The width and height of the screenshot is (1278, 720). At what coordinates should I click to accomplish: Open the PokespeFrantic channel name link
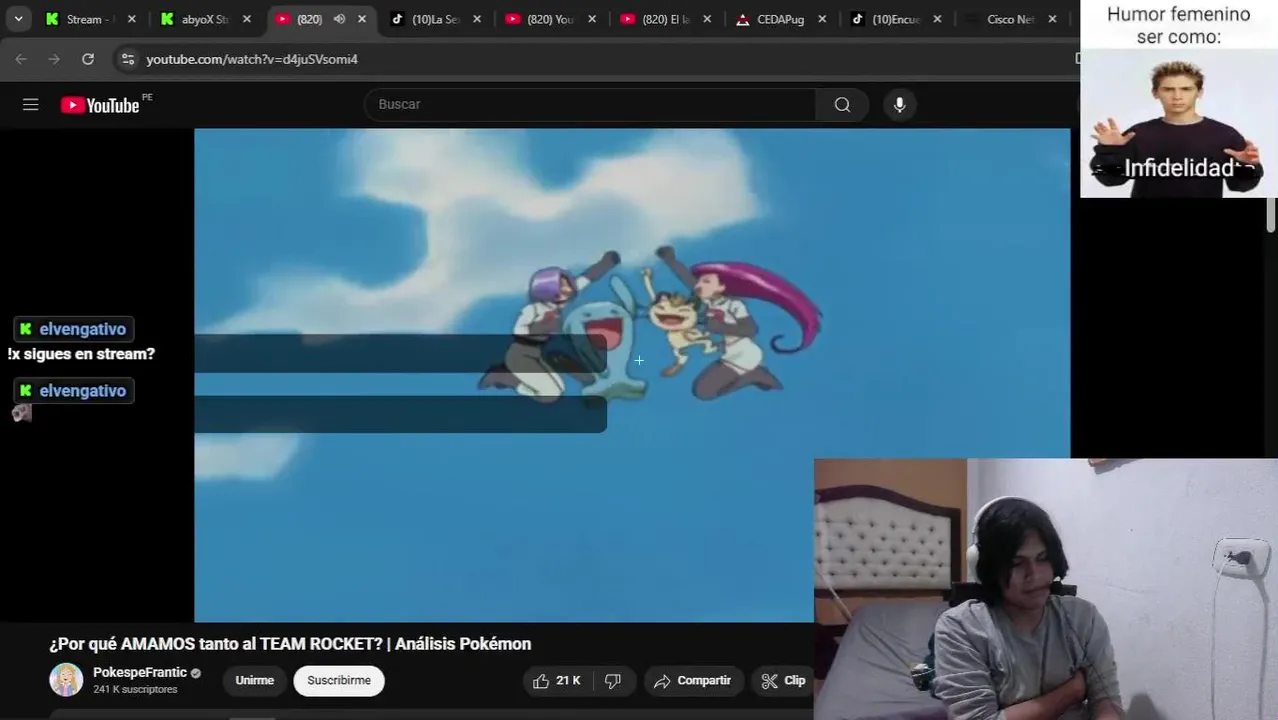pyautogui.click(x=140, y=672)
